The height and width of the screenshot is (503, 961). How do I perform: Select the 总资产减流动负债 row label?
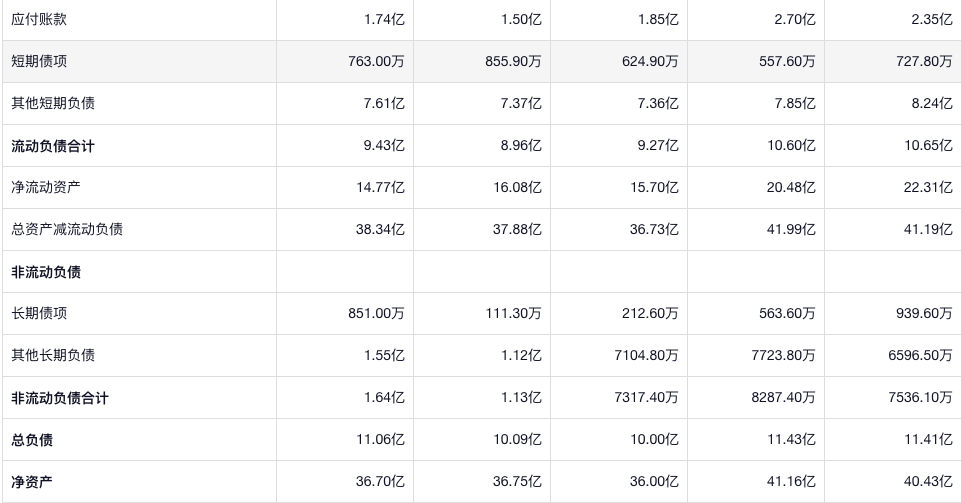[x=67, y=229]
